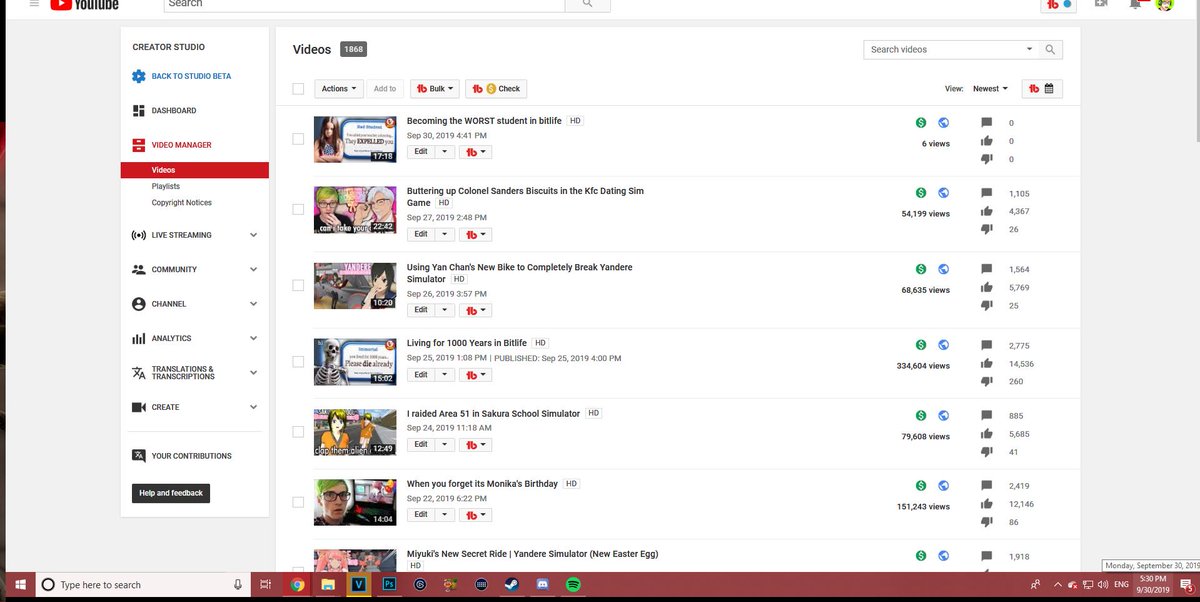Click comments icon for When you forget its Monika's Birthday
Screen dimensions: 1200x602
(x=987, y=486)
